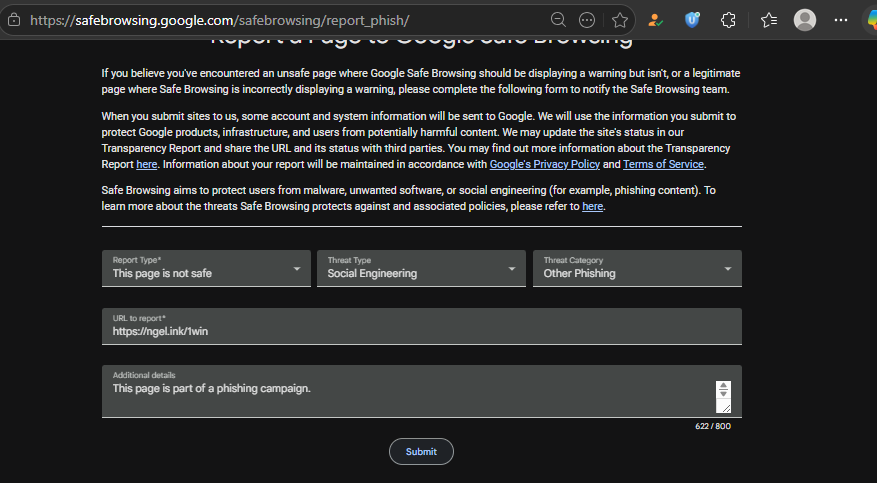
Task: Click the textarea resize handle
Action: pos(725,408)
